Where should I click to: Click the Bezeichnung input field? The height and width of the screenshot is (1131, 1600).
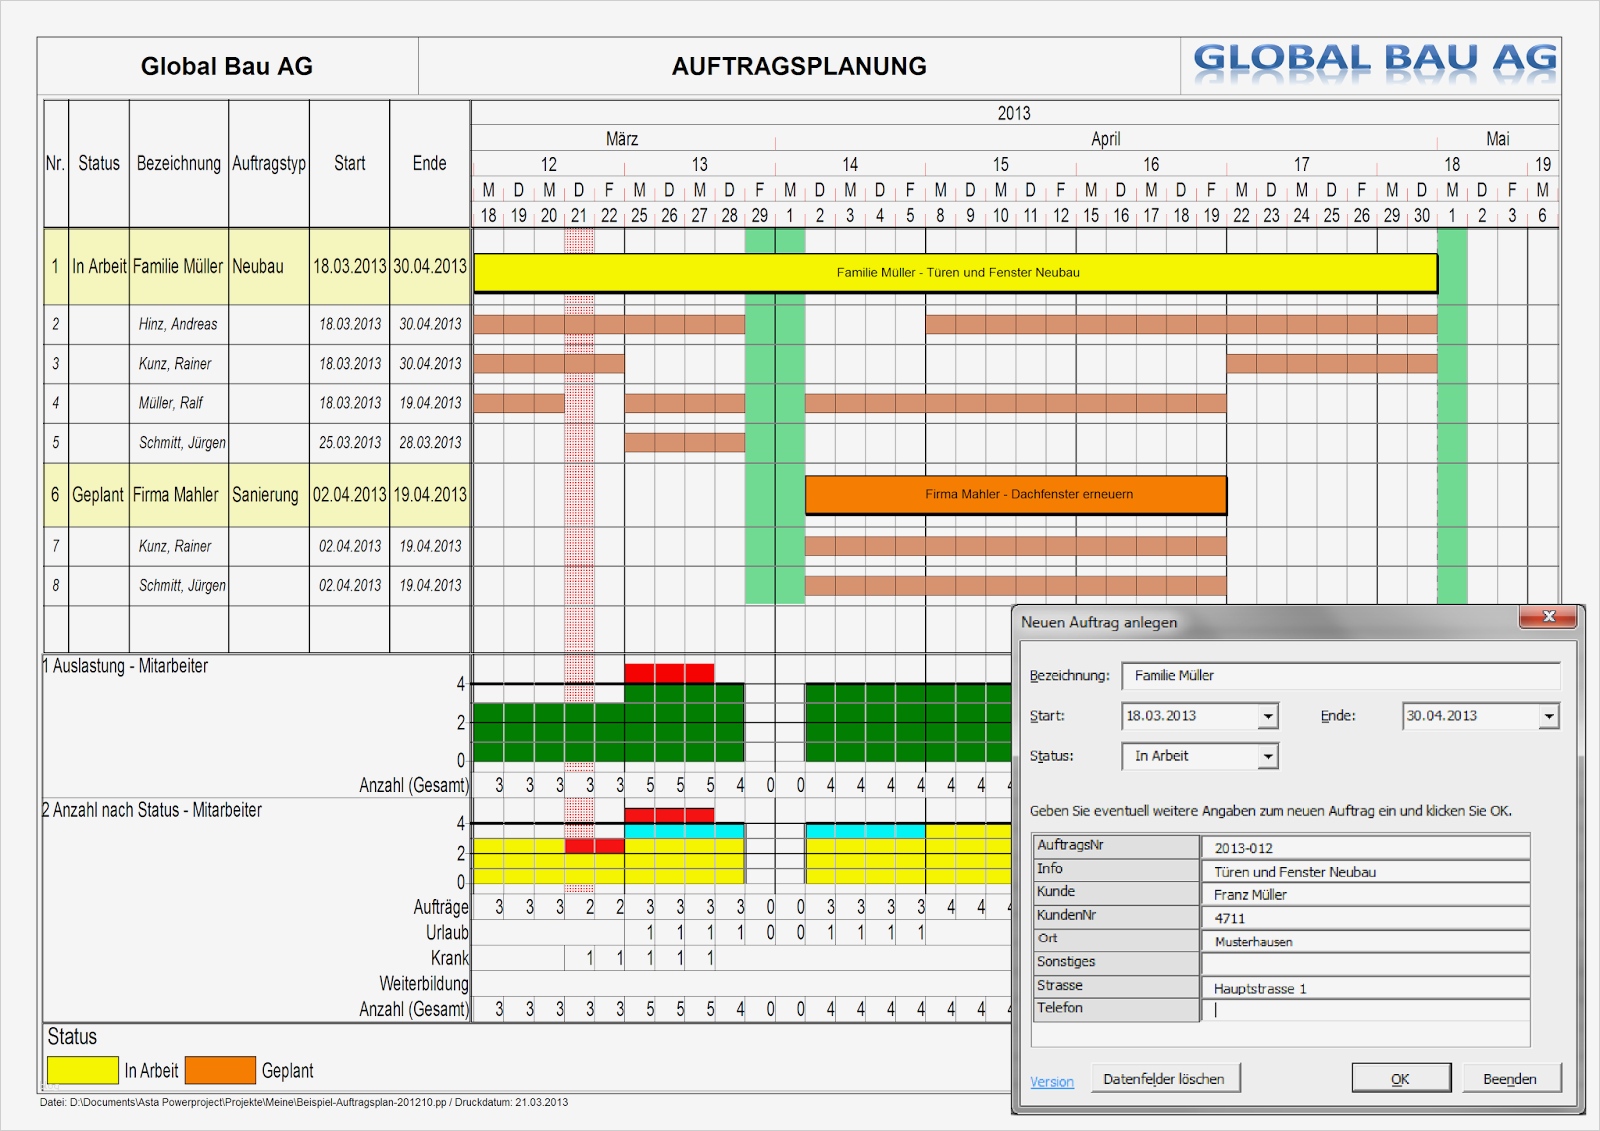tap(1341, 676)
